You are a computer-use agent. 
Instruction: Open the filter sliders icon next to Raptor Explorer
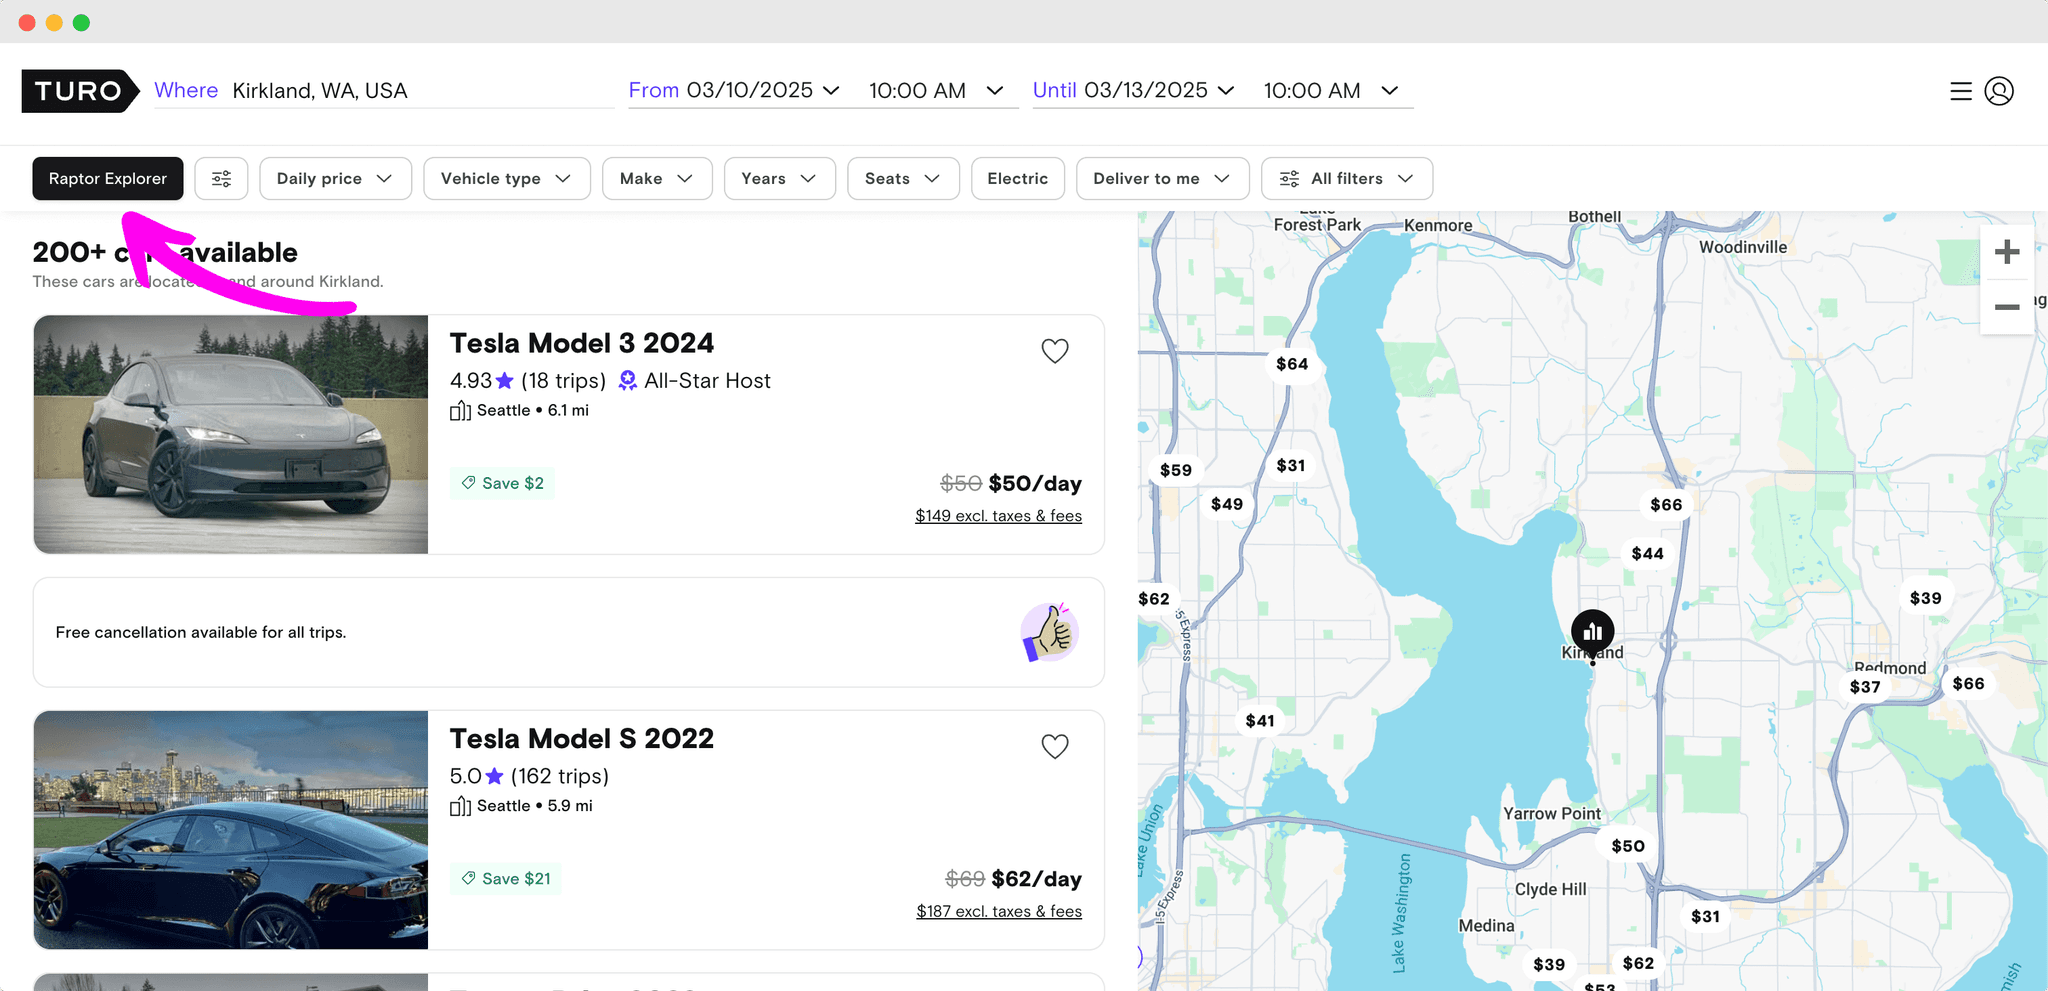coord(221,178)
